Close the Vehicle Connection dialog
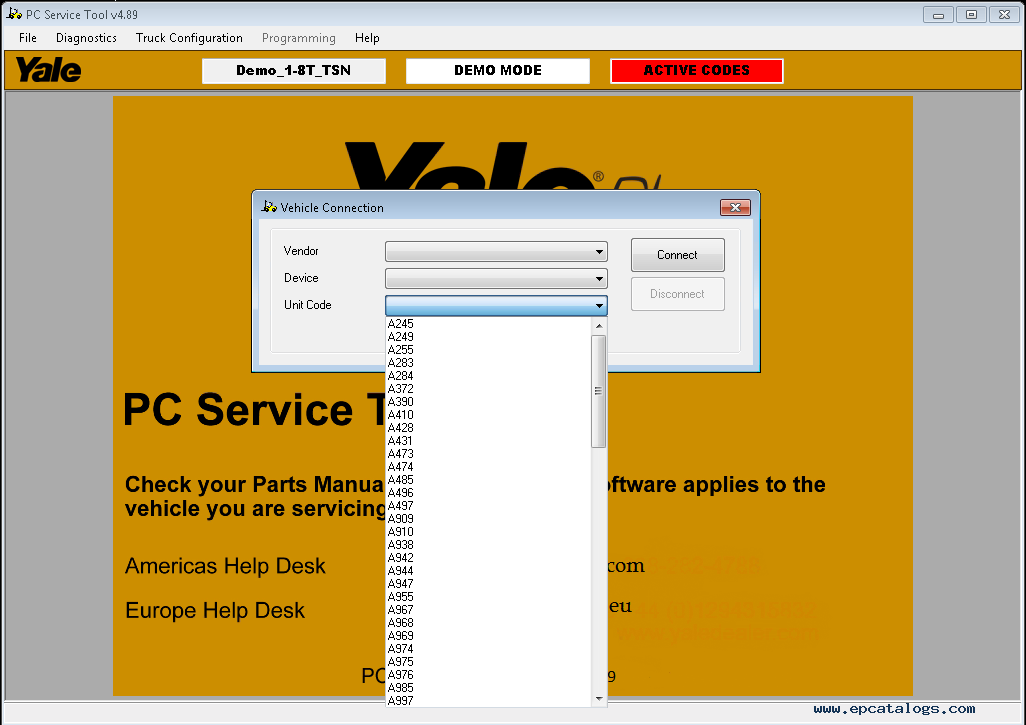Screen dimensions: 1026x725 tap(735, 207)
